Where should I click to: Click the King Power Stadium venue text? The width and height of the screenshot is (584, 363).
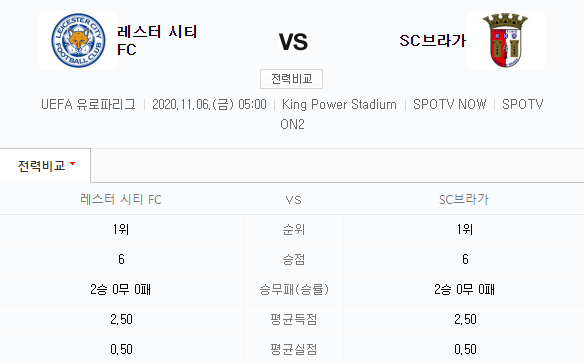pos(339,104)
